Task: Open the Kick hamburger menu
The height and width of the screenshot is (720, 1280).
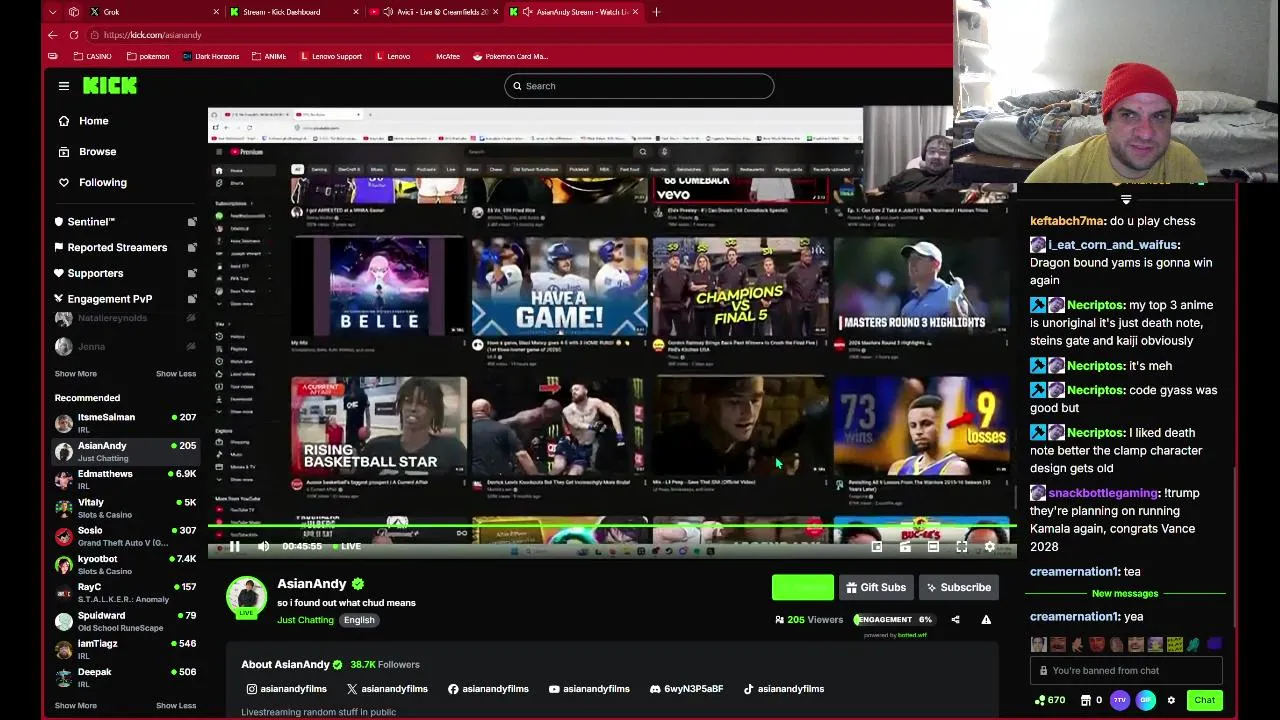Action: pos(64,86)
